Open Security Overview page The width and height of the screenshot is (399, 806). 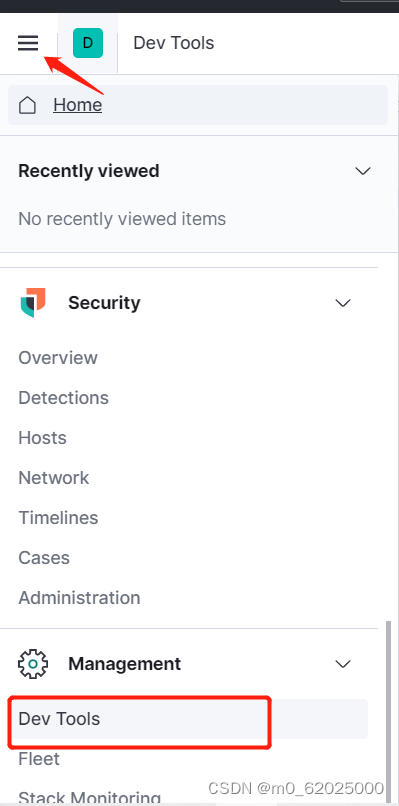58,358
